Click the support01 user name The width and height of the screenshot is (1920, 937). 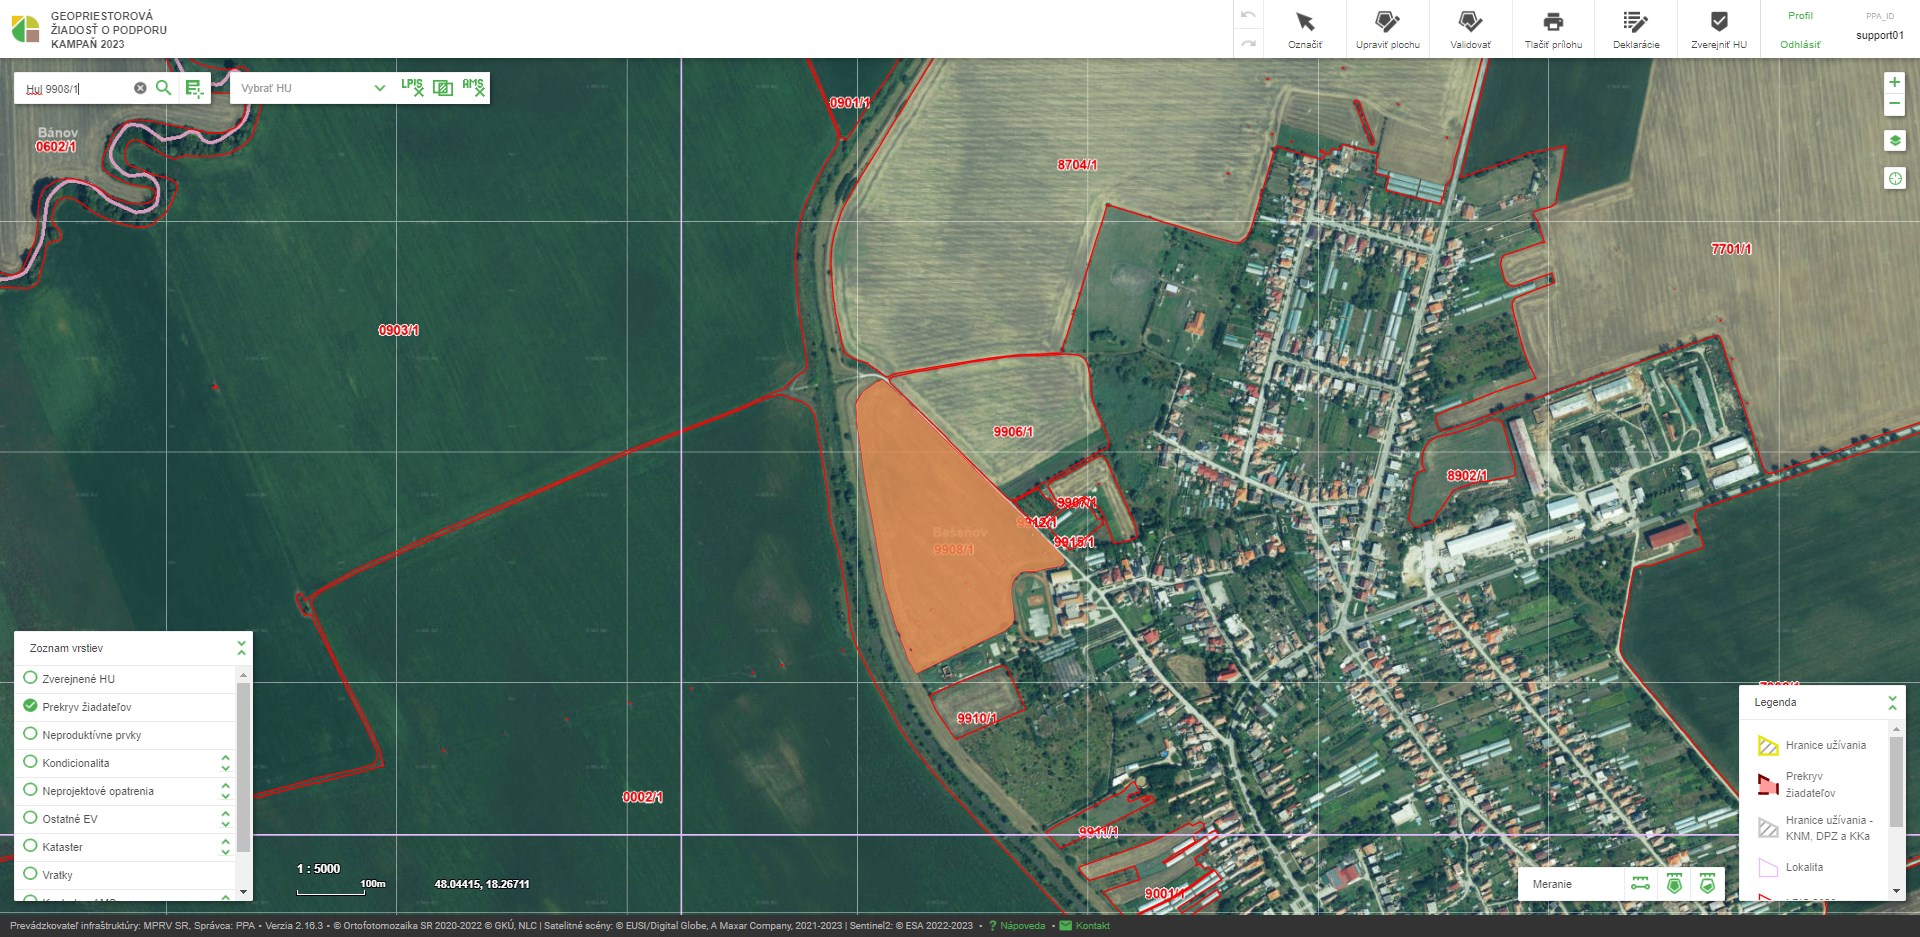(1880, 35)
